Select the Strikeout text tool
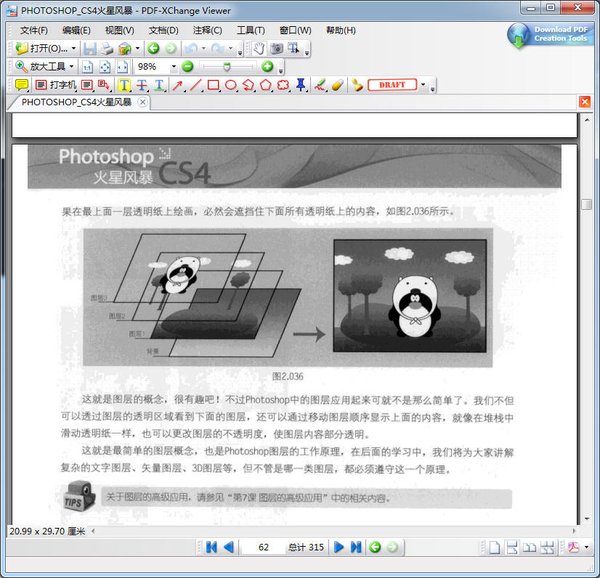The width and height of the screenshot is (600, 578). 142,85
